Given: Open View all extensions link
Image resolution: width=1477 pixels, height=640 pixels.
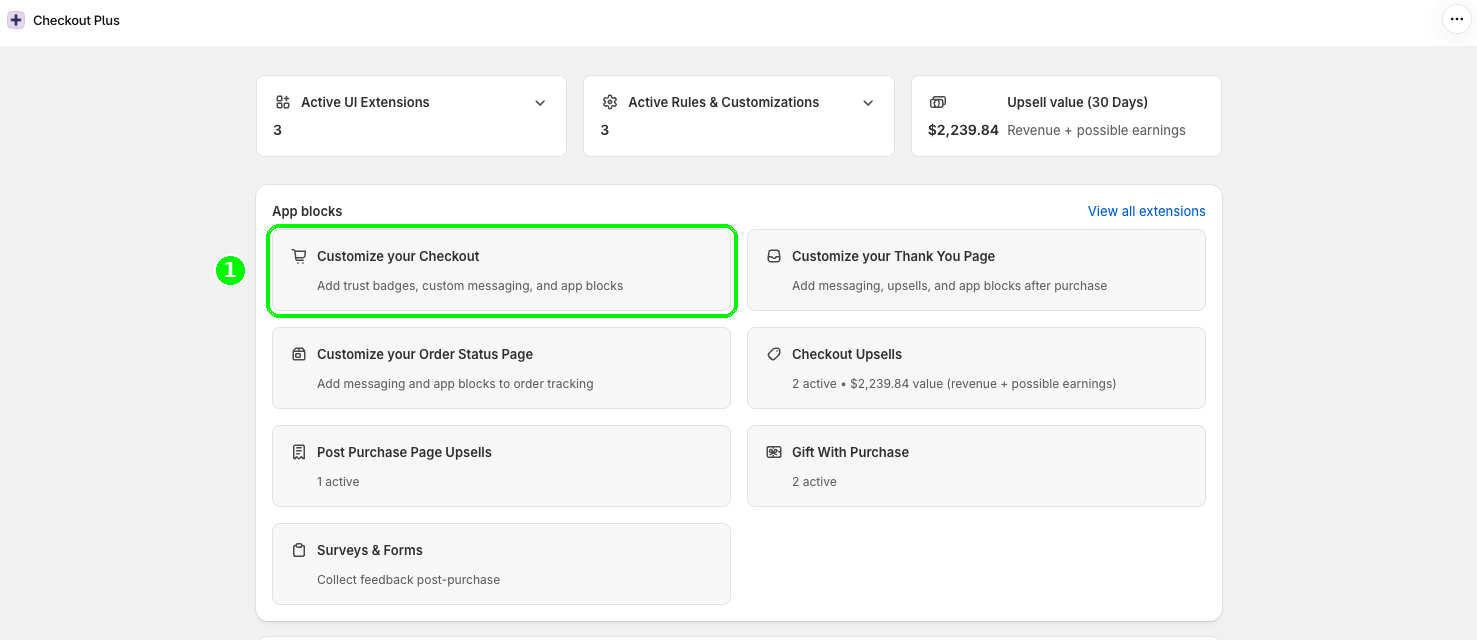Looking at the screenshot, I should (1146, 211).
